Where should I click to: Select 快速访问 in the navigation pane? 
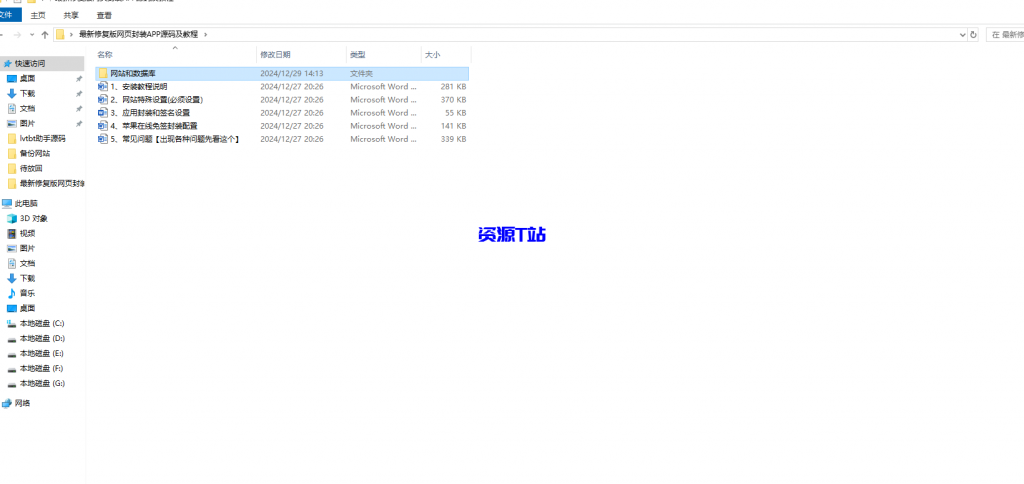click(30, 62)
